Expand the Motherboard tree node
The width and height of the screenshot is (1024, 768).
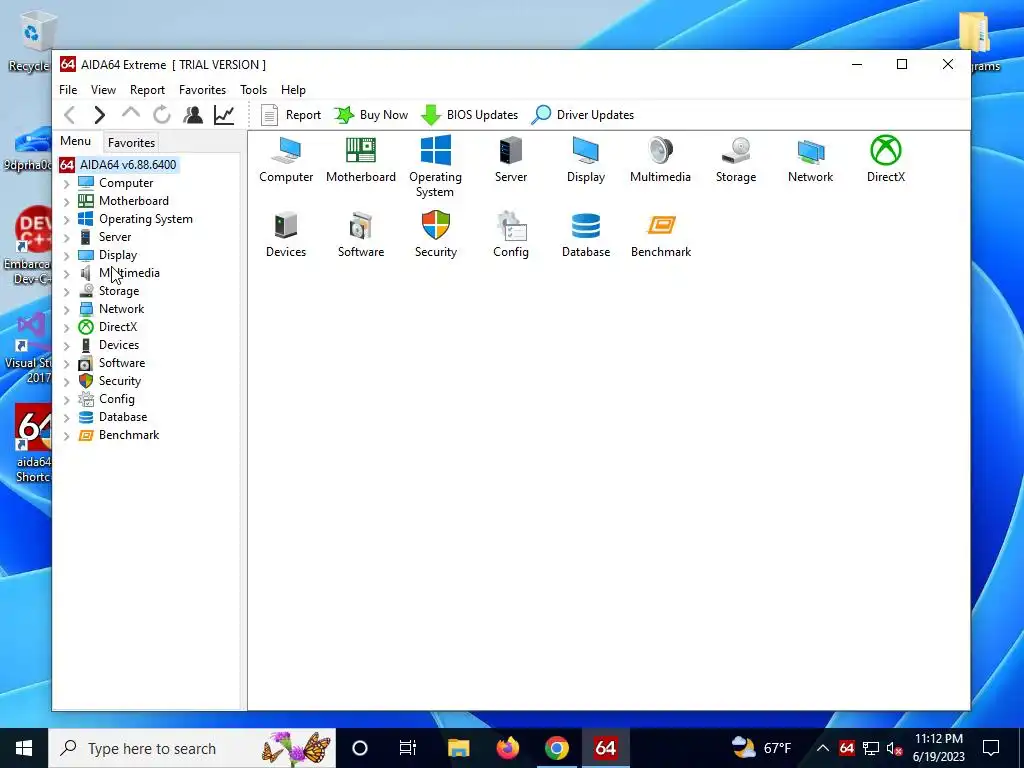[x=67, y=201]
